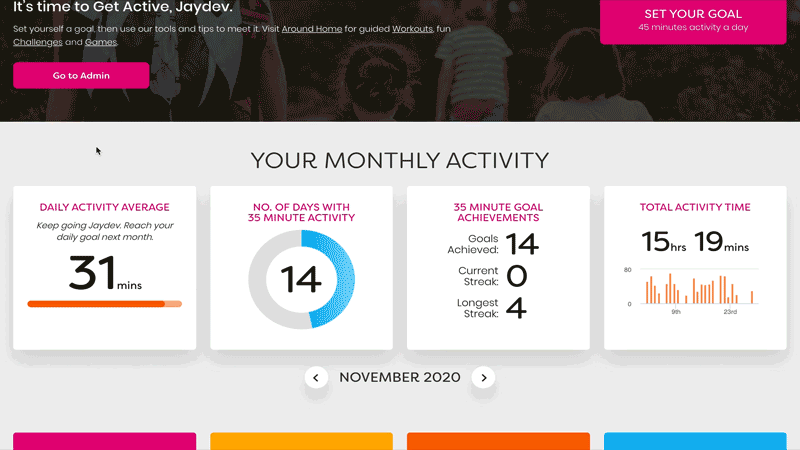This screenshot has height=450, width=800.
Task: Click the blue donut chart showing 14 days
Action: click(302, 279)
